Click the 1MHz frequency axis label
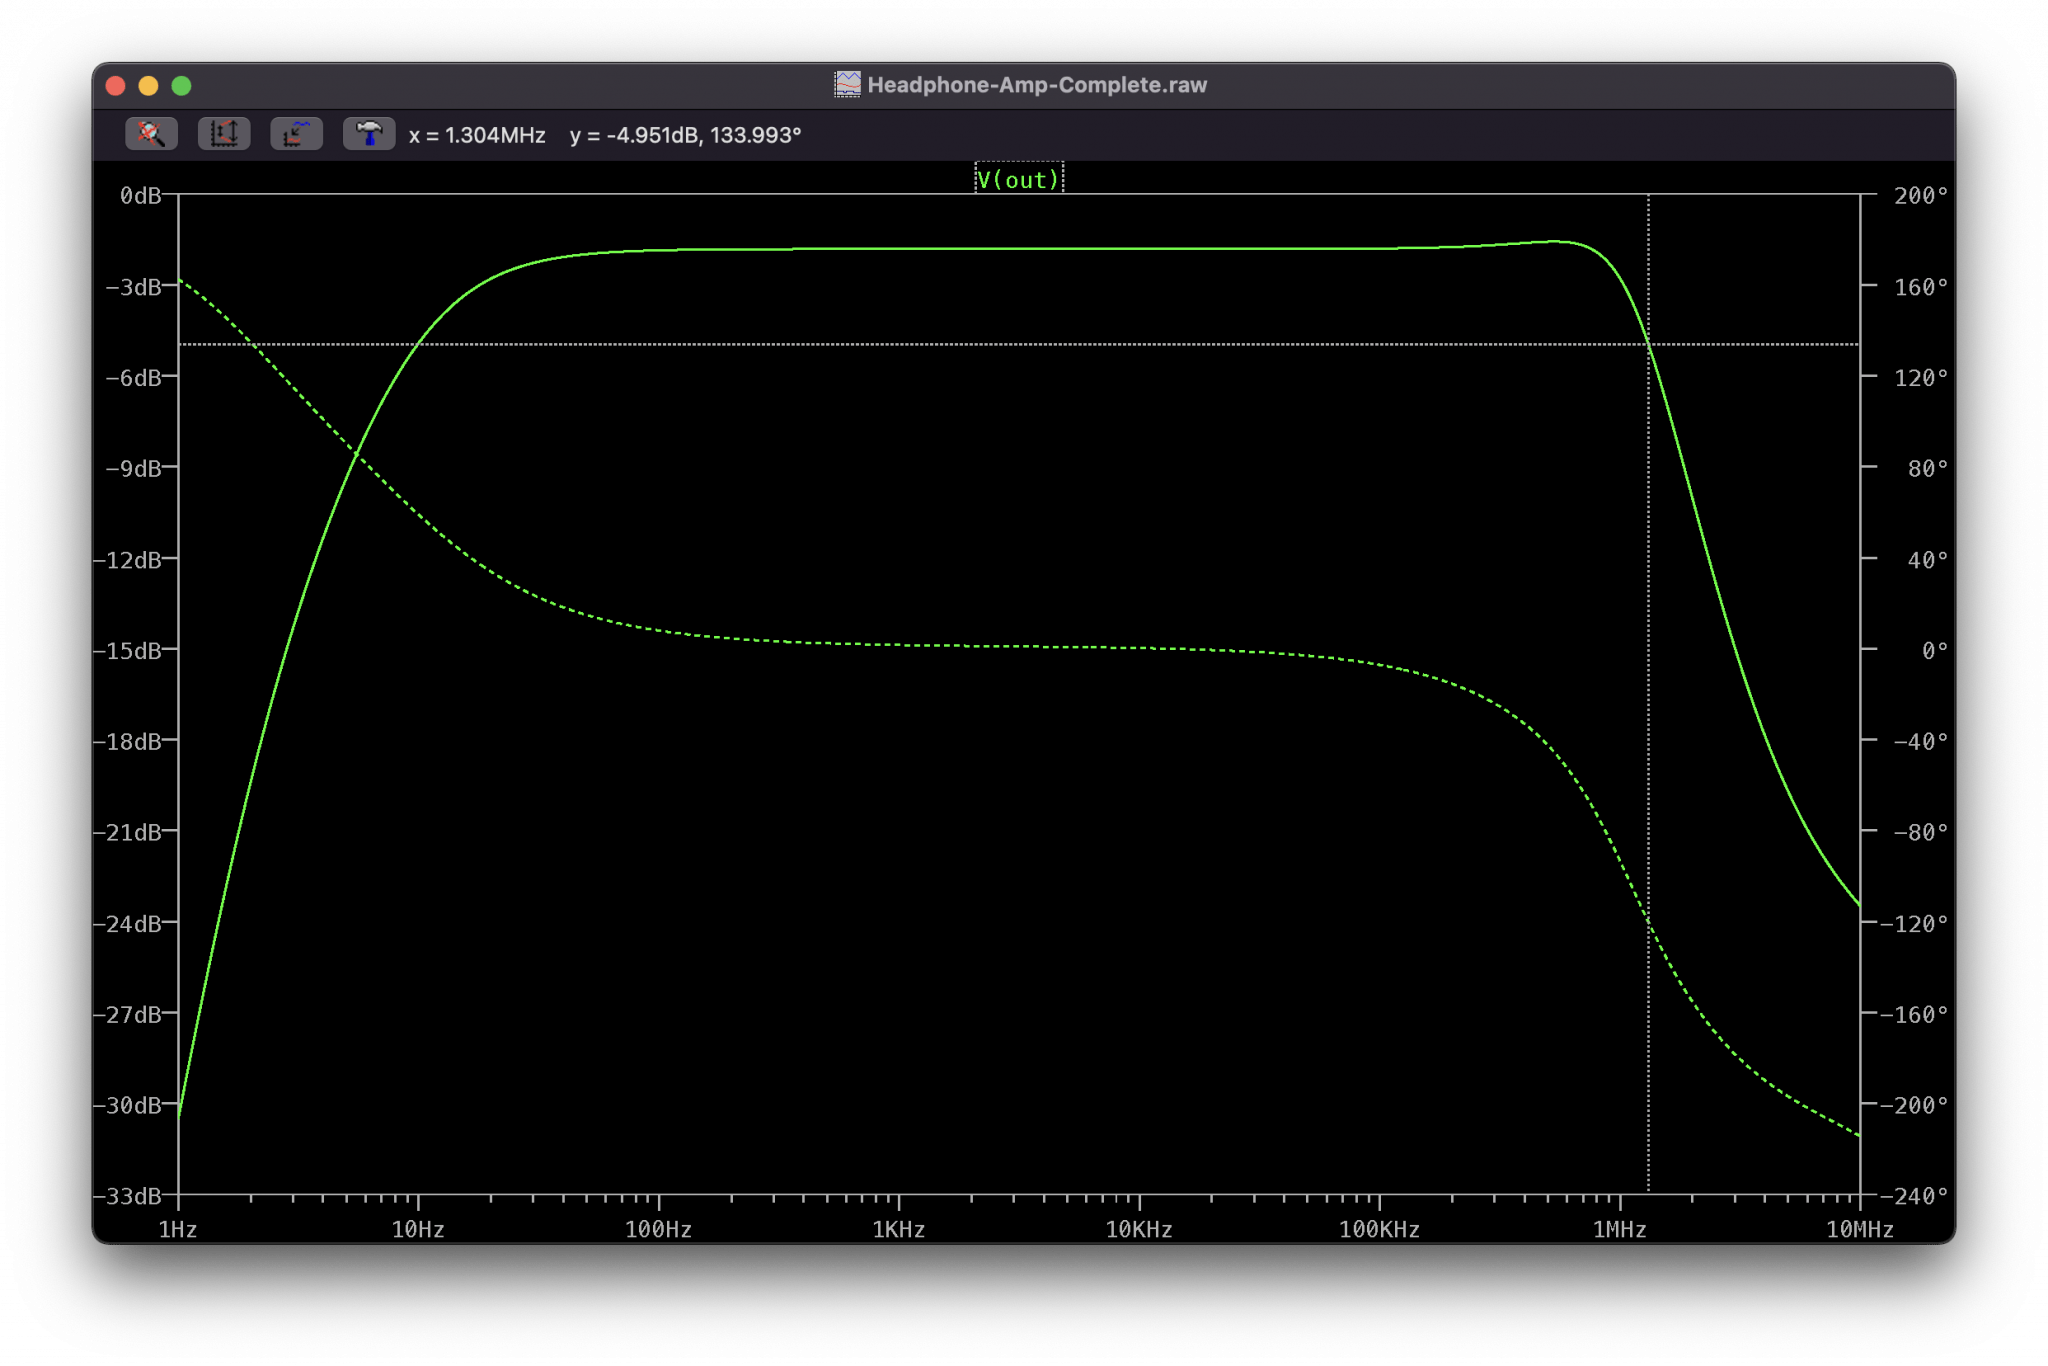The image size is (2048, 1366). pyautogui.click(x=1620, y=1230)
